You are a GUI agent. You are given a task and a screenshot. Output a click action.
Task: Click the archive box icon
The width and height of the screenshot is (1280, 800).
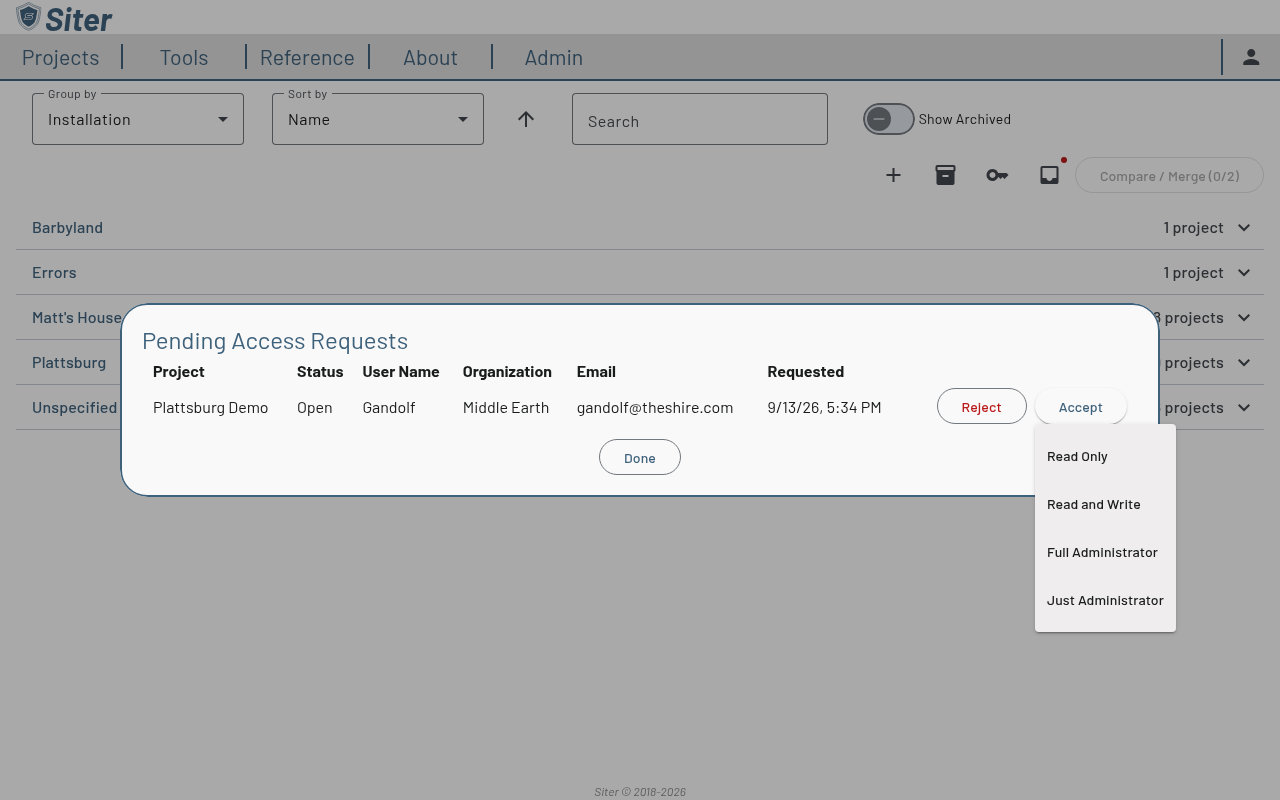[x=945, y=175]
